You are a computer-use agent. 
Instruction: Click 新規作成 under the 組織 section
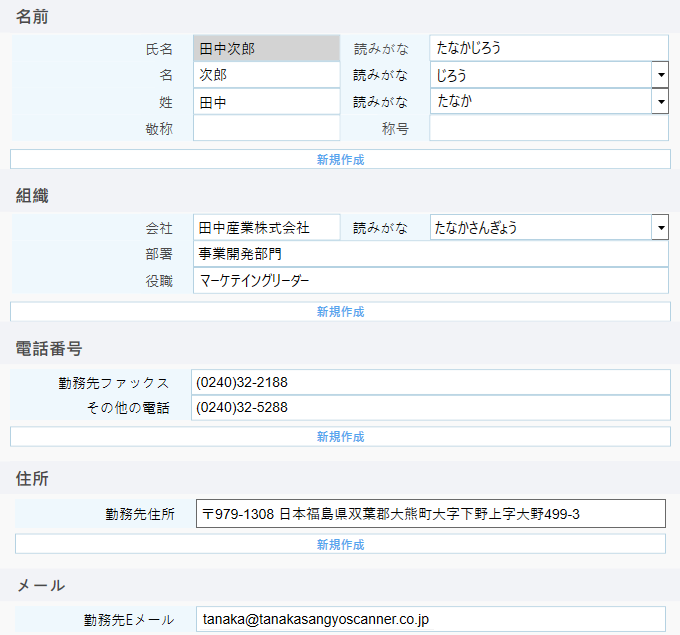(x=340, y=311)
